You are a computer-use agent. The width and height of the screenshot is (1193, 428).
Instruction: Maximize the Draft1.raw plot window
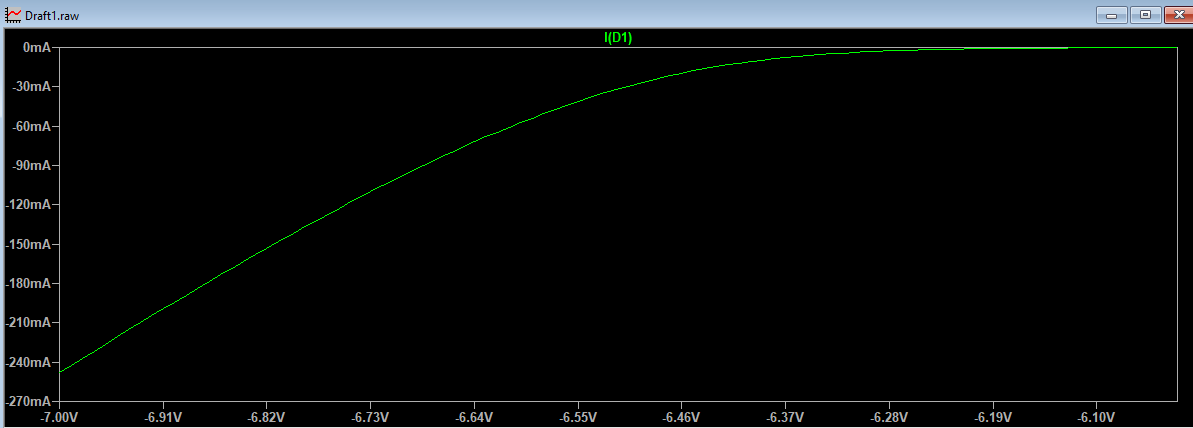[x=1145, y=14]
